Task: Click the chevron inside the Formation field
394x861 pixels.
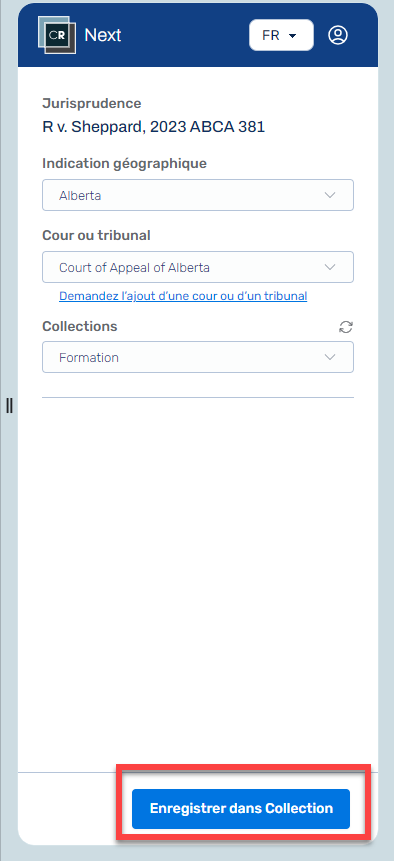Action: coord(330,357)
